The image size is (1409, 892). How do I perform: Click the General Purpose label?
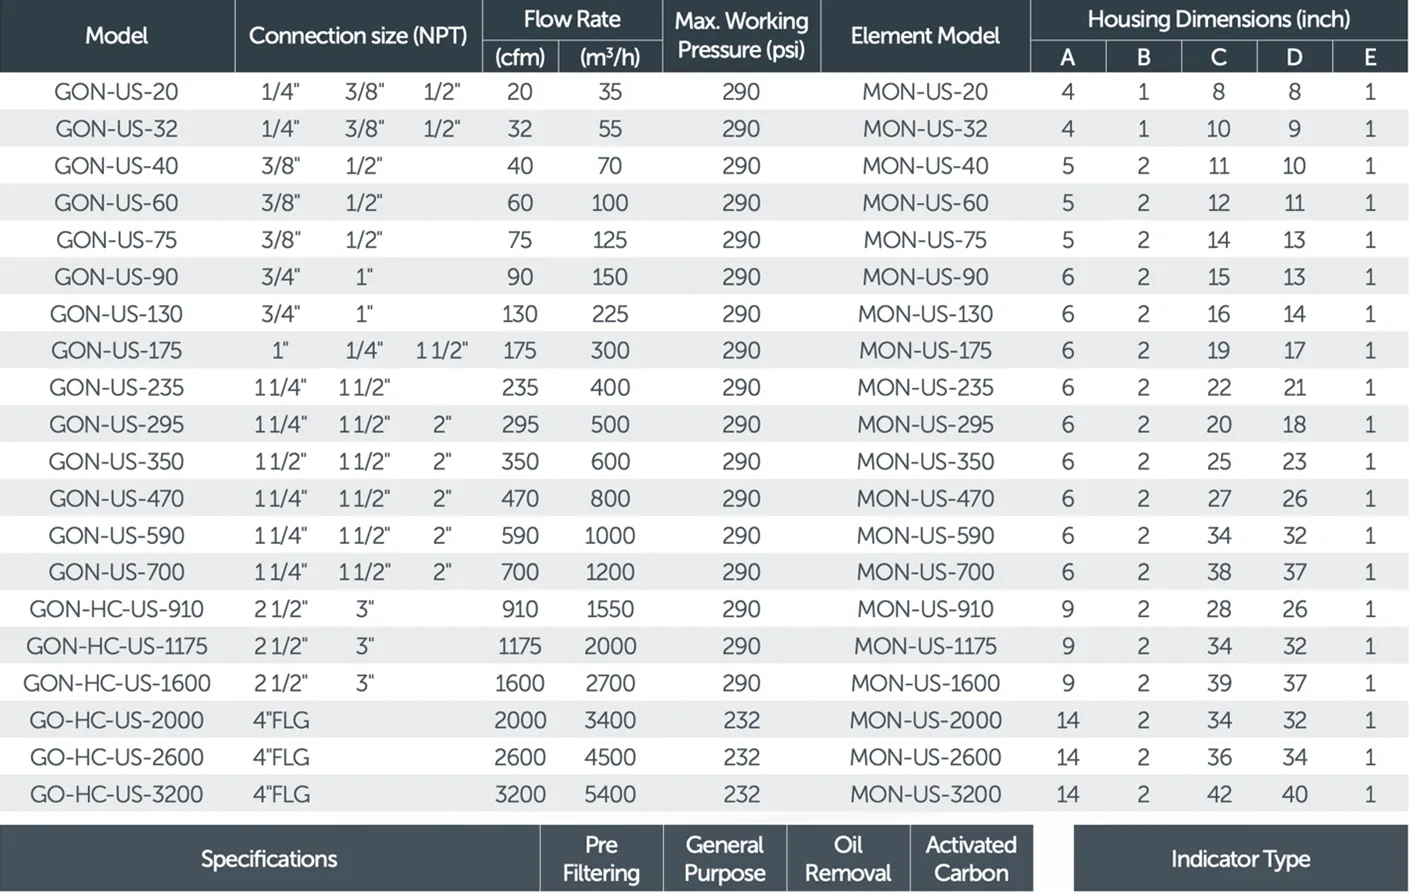pyautogui.click(x=725, y=859)
